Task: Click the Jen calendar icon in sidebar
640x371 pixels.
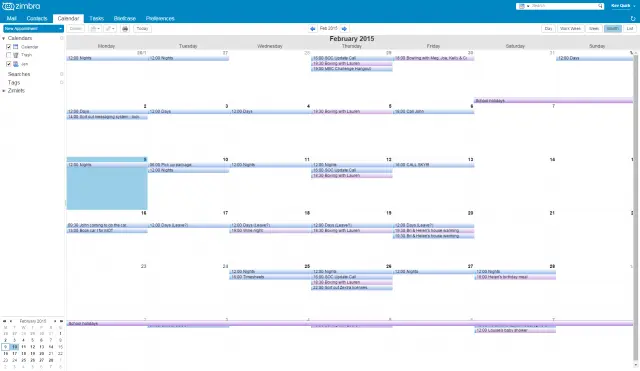Action: point(16,64)
